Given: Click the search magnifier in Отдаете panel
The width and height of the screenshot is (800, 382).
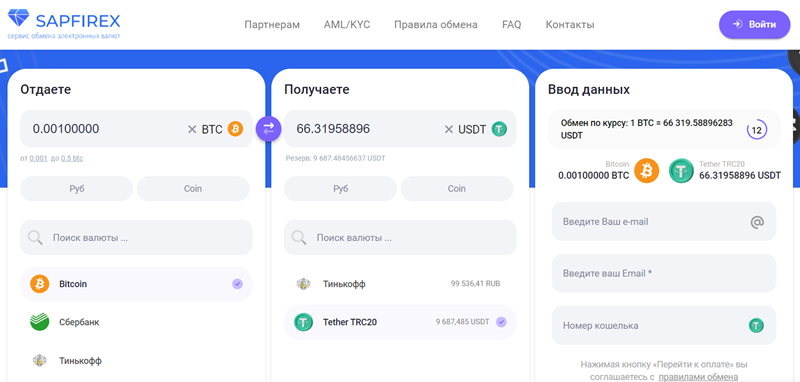Looking at the screenshot, I should pyautogui.click(x=35, y=237).
